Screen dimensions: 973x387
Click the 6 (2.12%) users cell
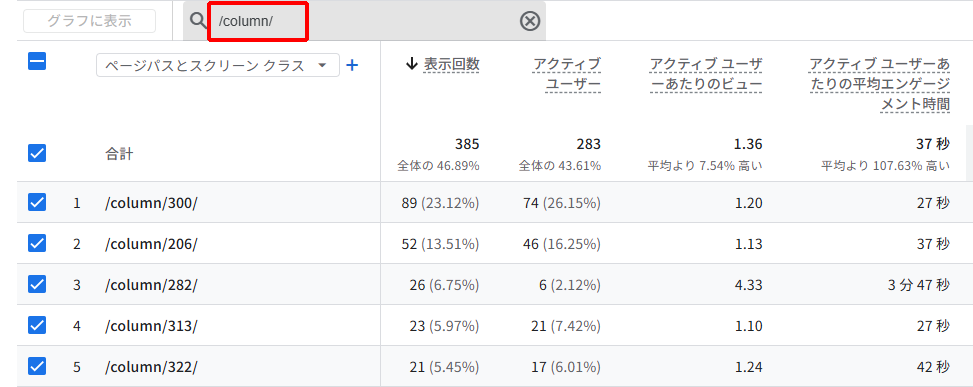point(570,285)
